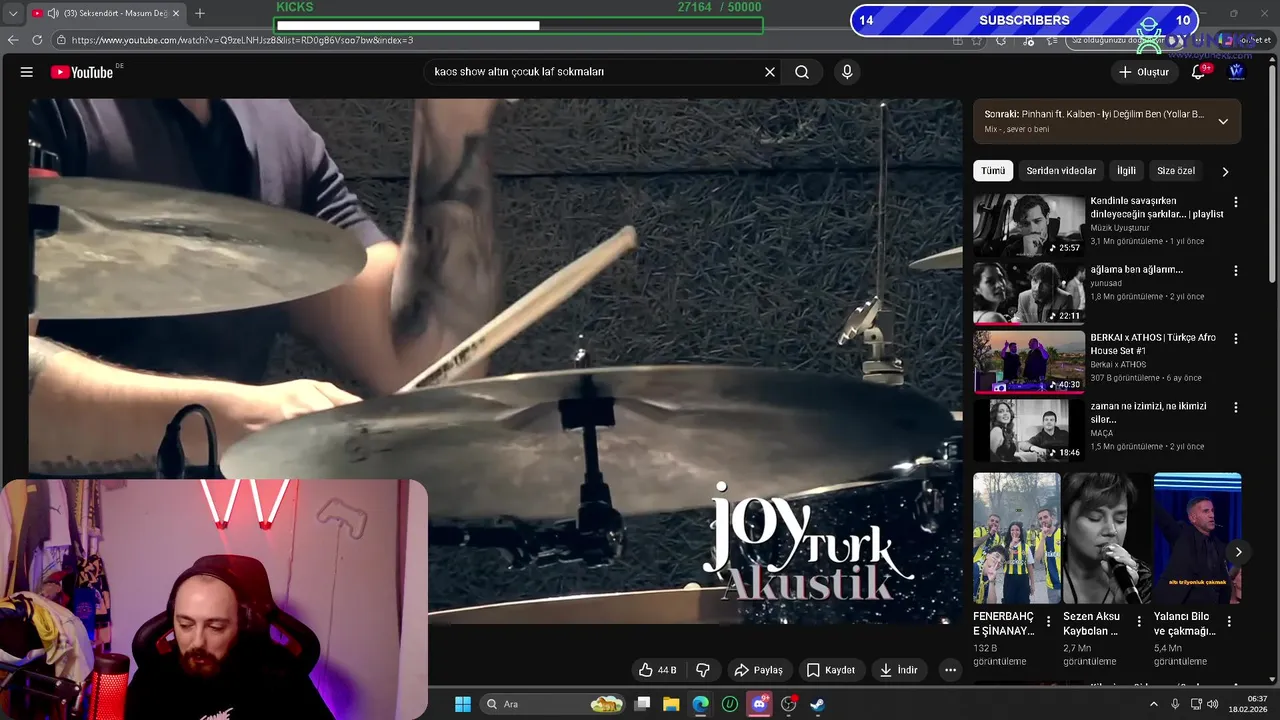Mute the tab via its speaker icon
This screenshot has height=720, width=1280.
tap(52, 13)
